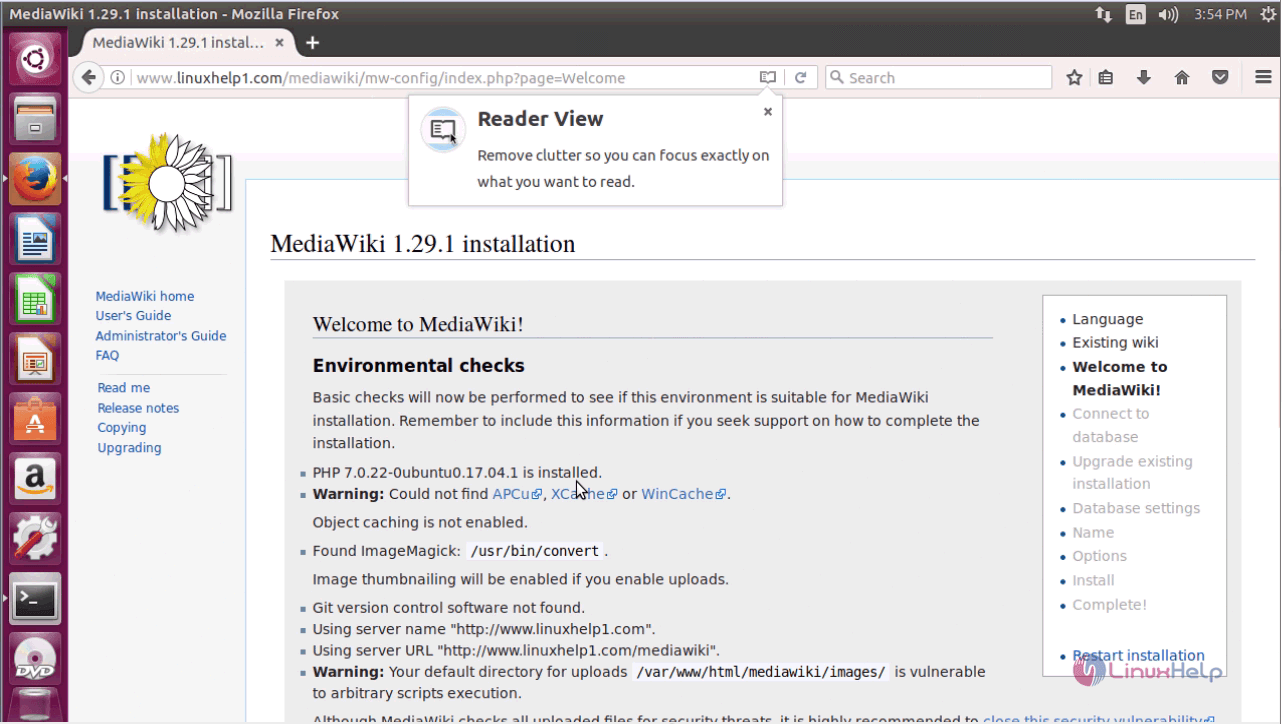Click Welcome to MediaWiki! current step
This screenshot has height=724, width=1282.
click(x=1120, y=378)
